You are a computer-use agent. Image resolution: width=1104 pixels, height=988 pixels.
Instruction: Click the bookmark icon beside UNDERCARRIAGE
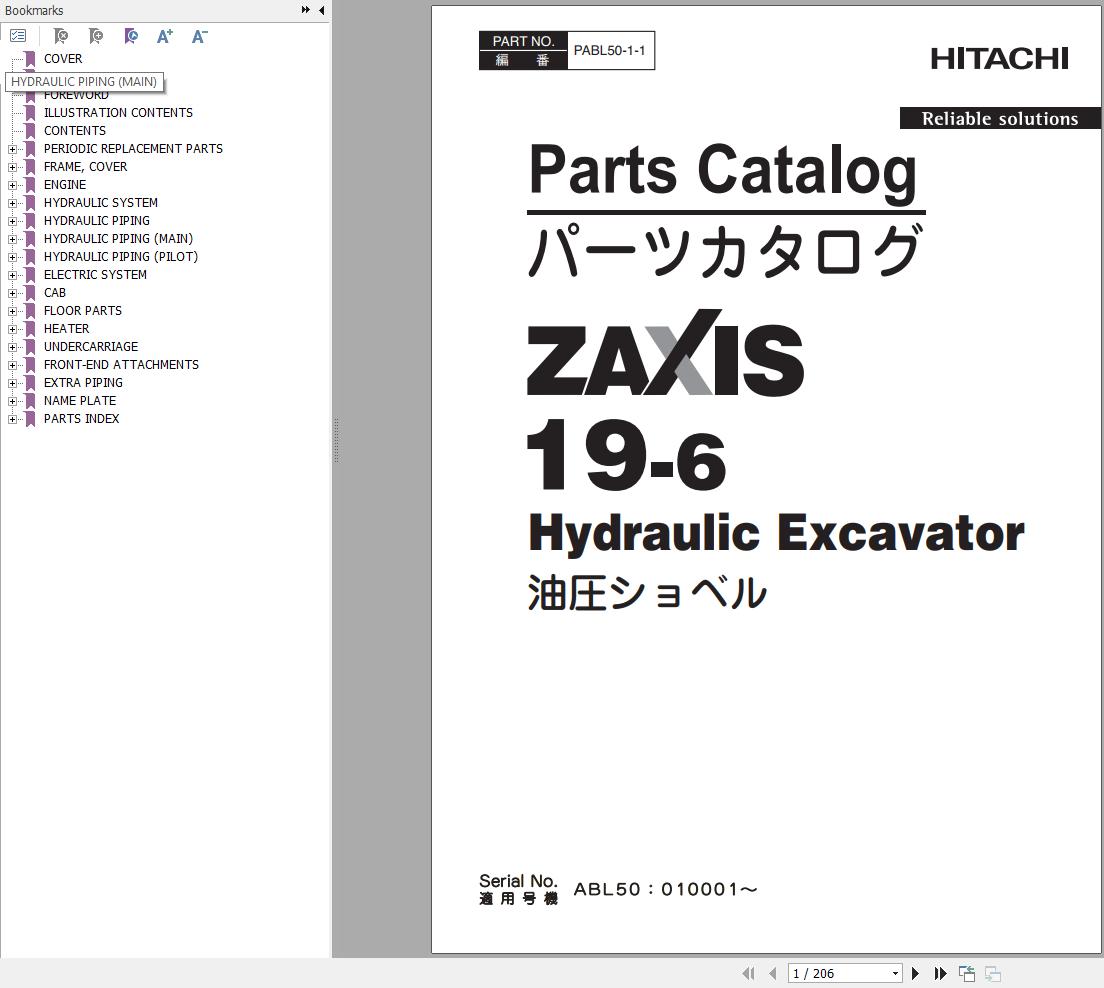30,347
